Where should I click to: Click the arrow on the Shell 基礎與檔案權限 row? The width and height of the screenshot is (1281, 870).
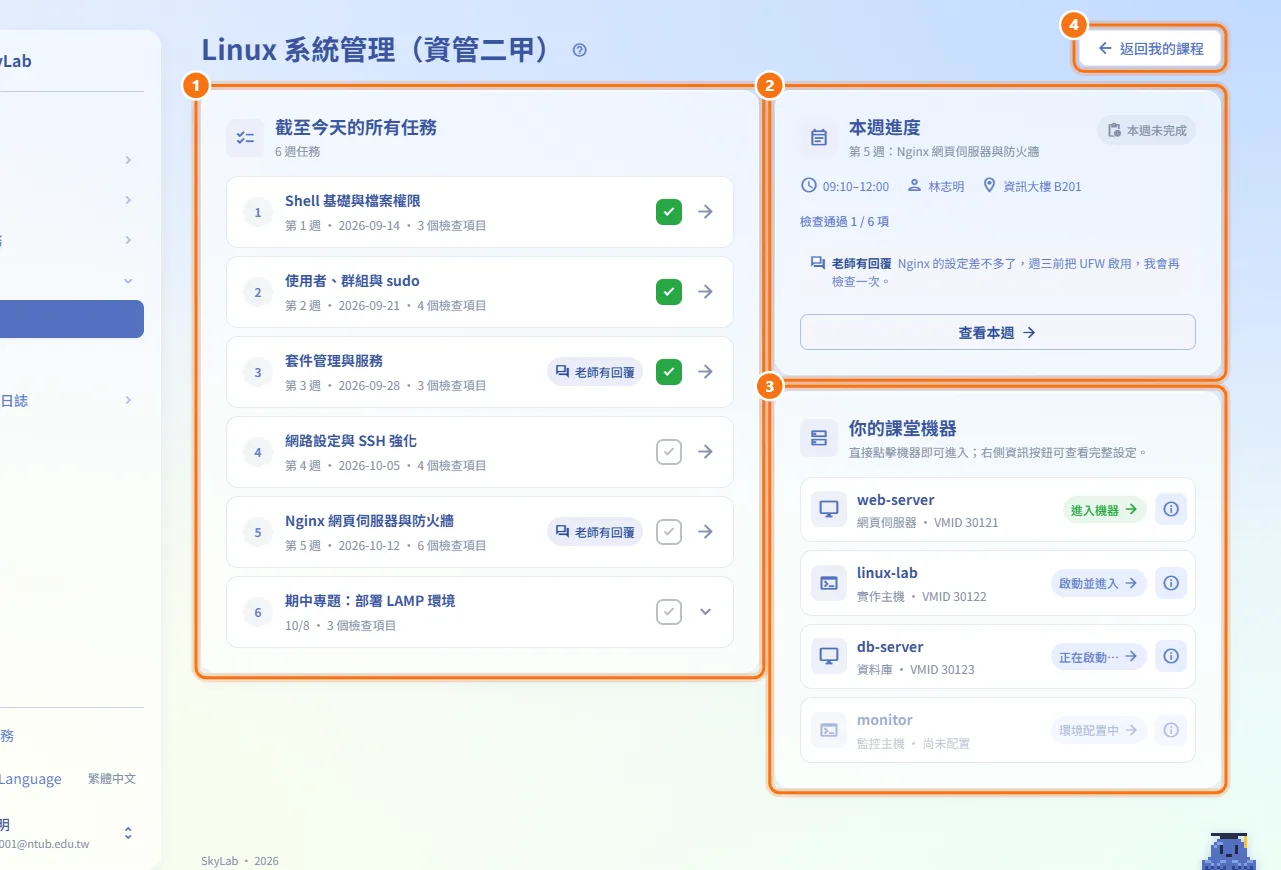point(706,212)
